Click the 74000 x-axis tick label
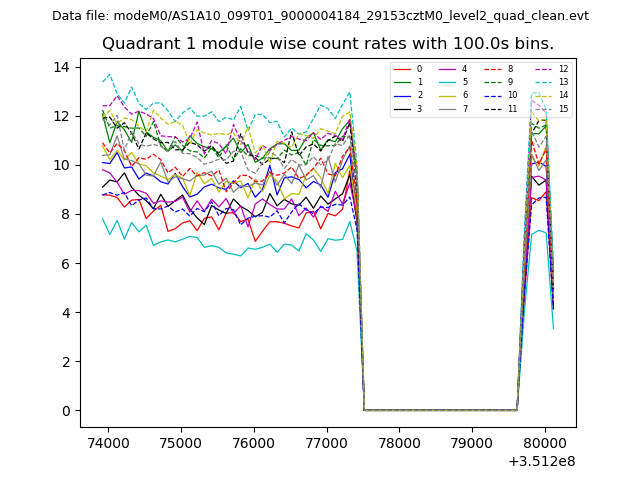 pos(108,442)
